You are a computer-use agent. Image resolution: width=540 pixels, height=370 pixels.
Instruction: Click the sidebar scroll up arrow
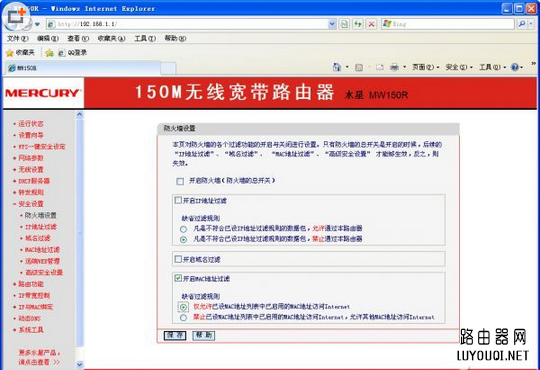[80, 115]
